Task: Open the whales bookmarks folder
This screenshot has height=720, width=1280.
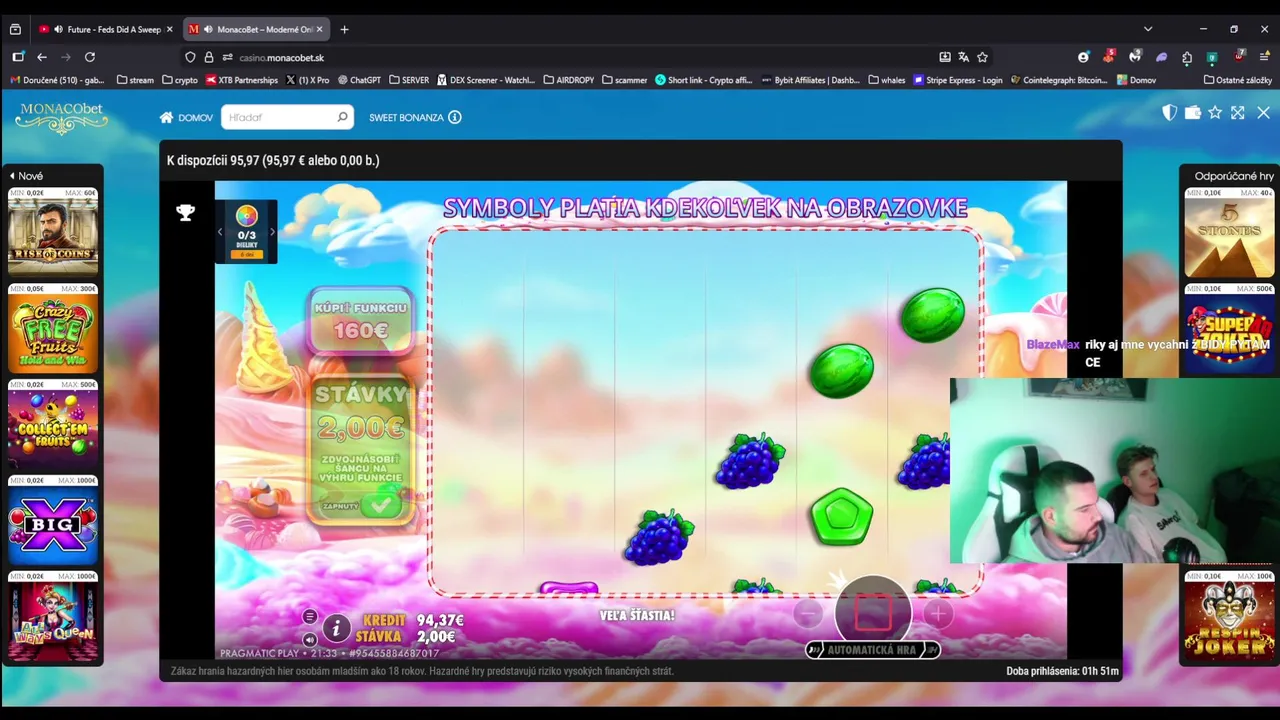Action: [x=887, y=80]
